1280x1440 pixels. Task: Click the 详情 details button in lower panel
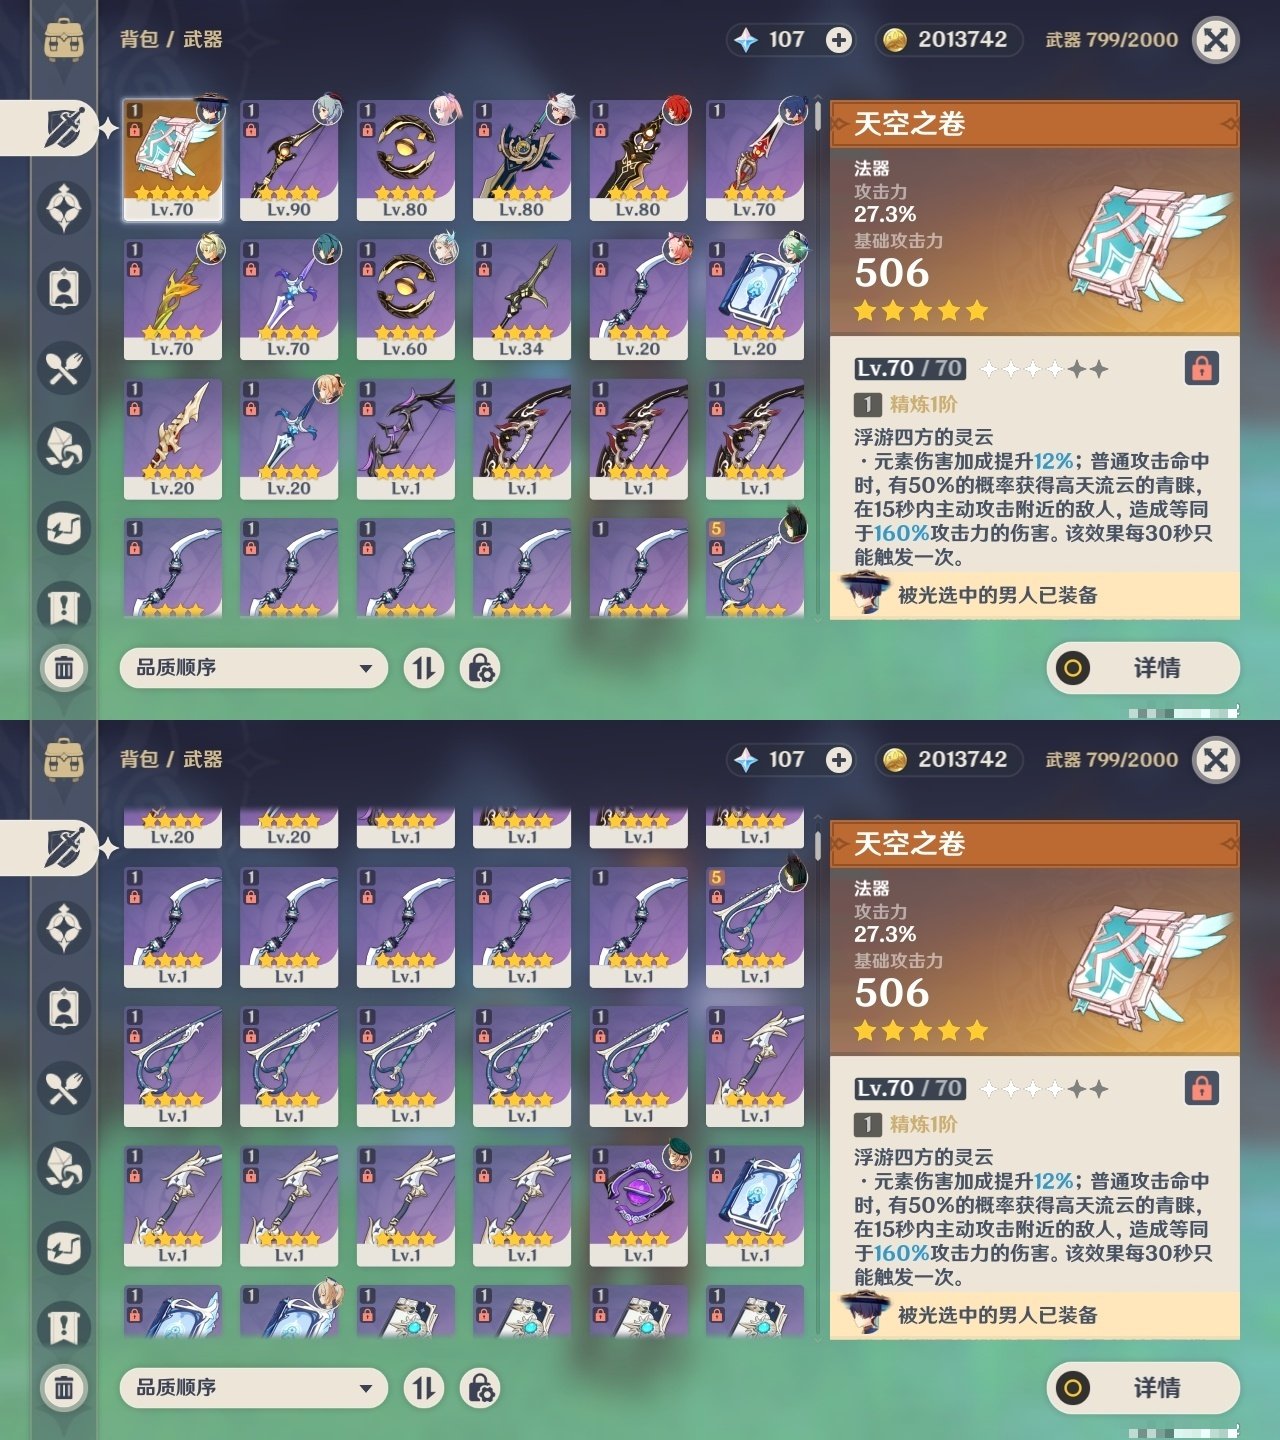tap(1143, 1388)
